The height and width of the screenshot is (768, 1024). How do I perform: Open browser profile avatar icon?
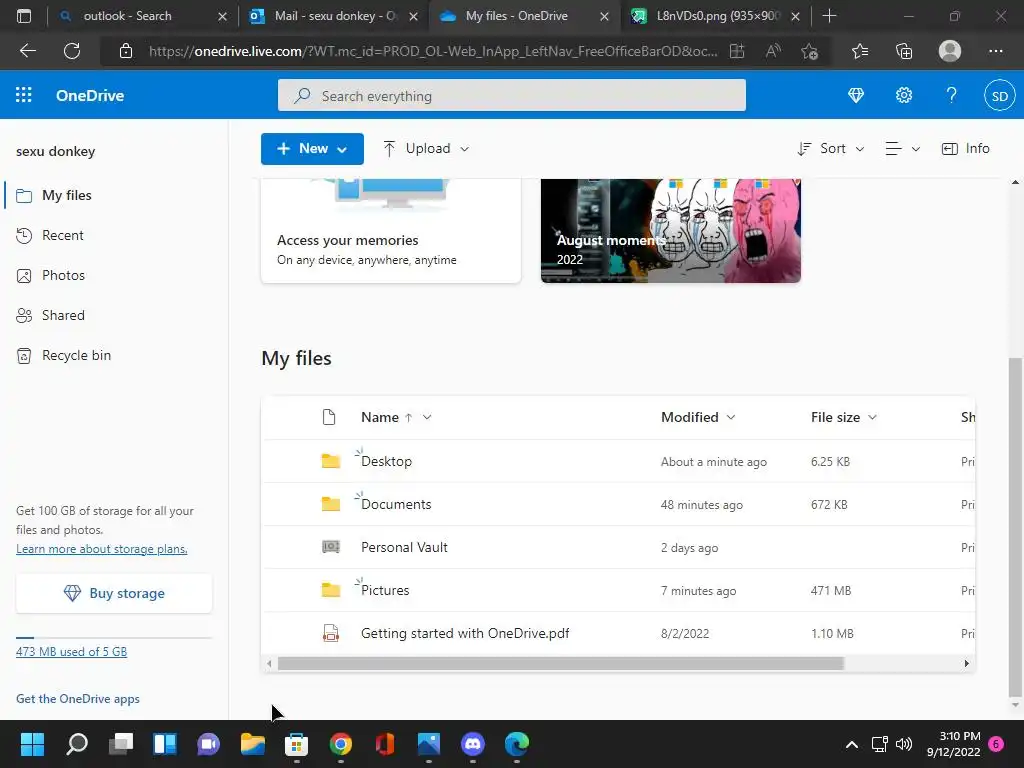point(950,51)
